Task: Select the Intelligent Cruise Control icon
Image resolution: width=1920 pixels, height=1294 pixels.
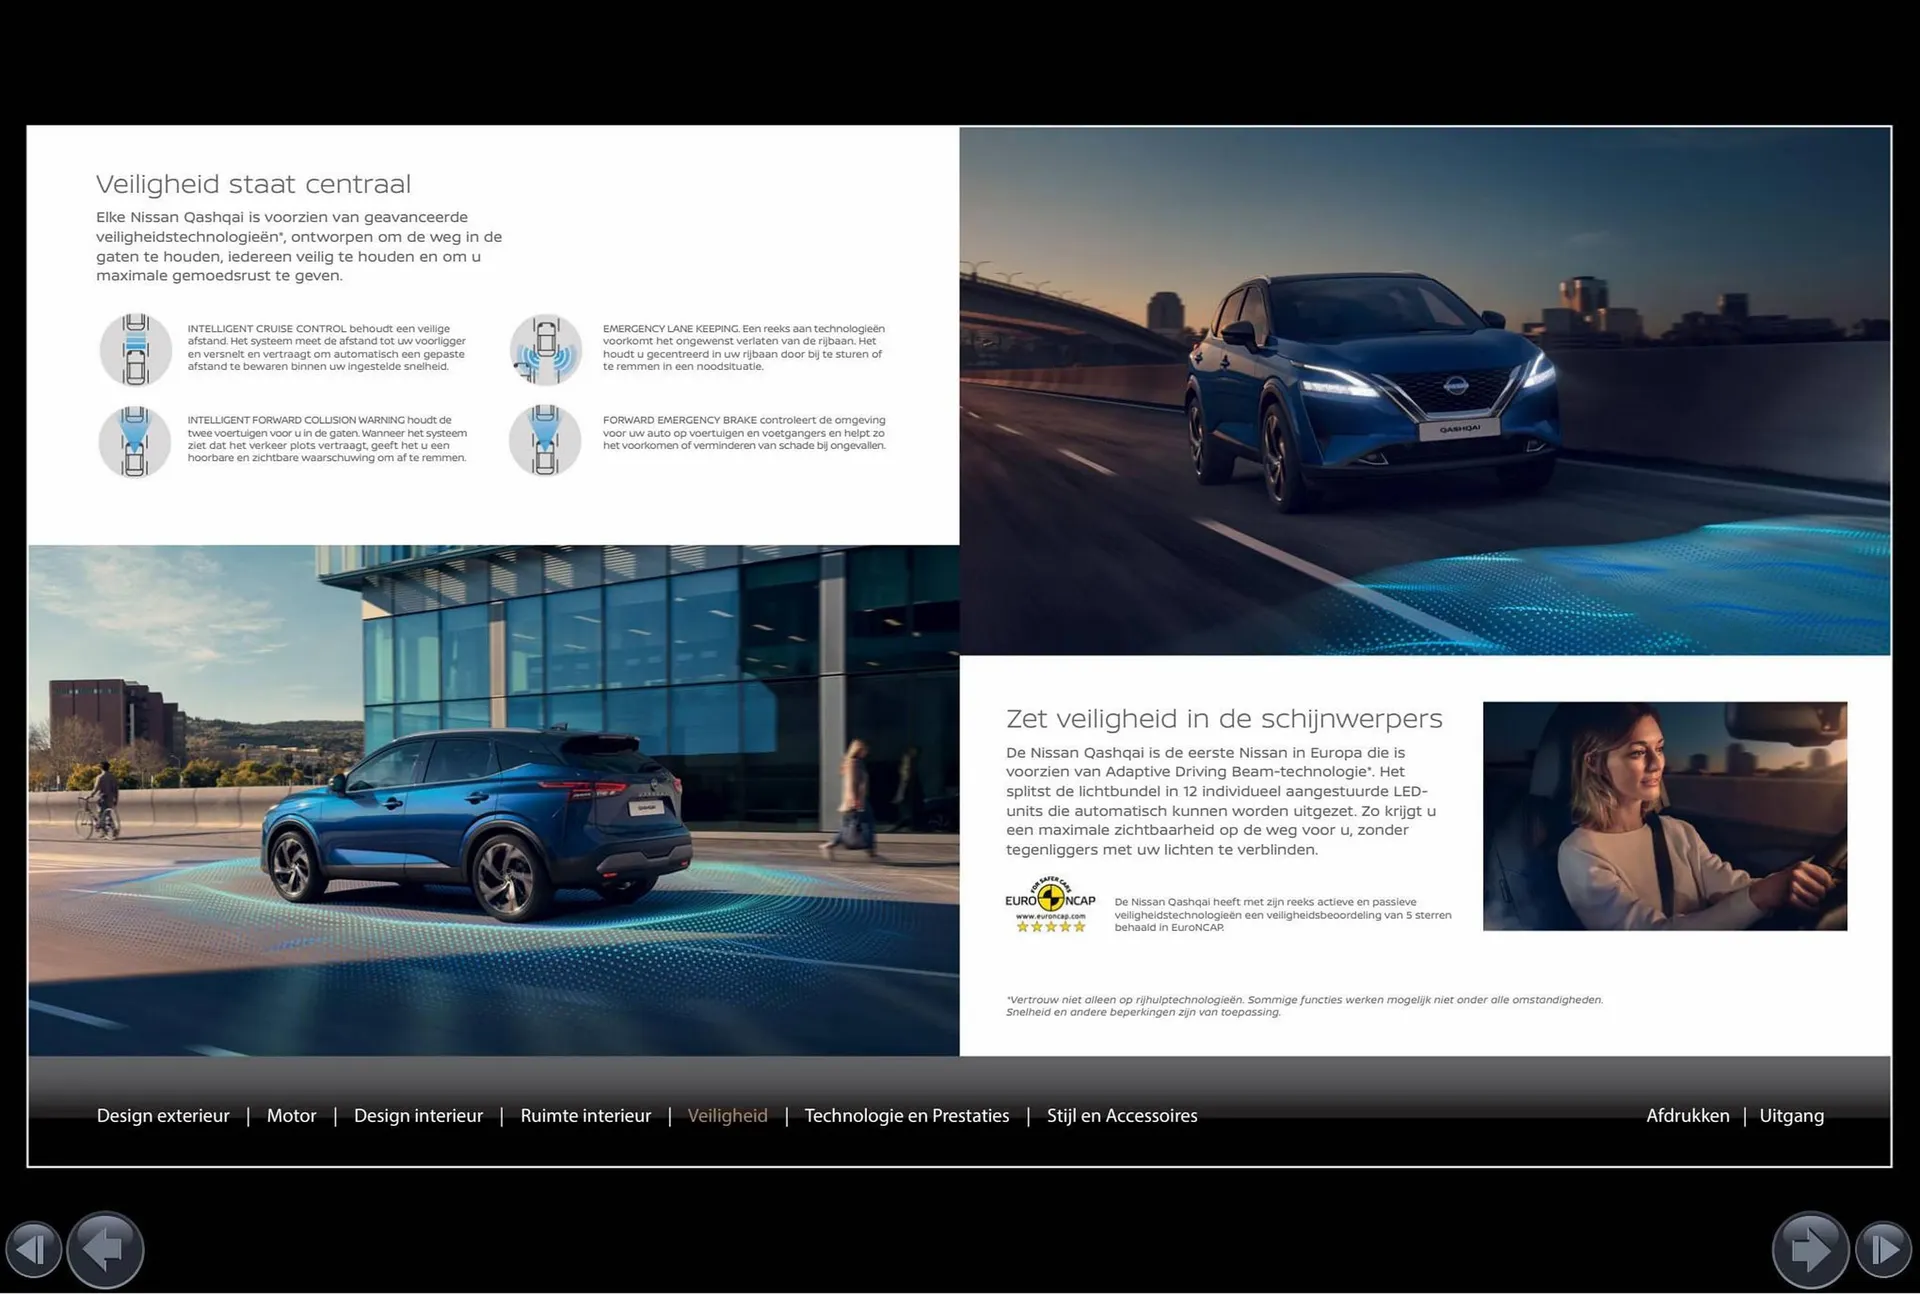Action: (x=136, y=350)
